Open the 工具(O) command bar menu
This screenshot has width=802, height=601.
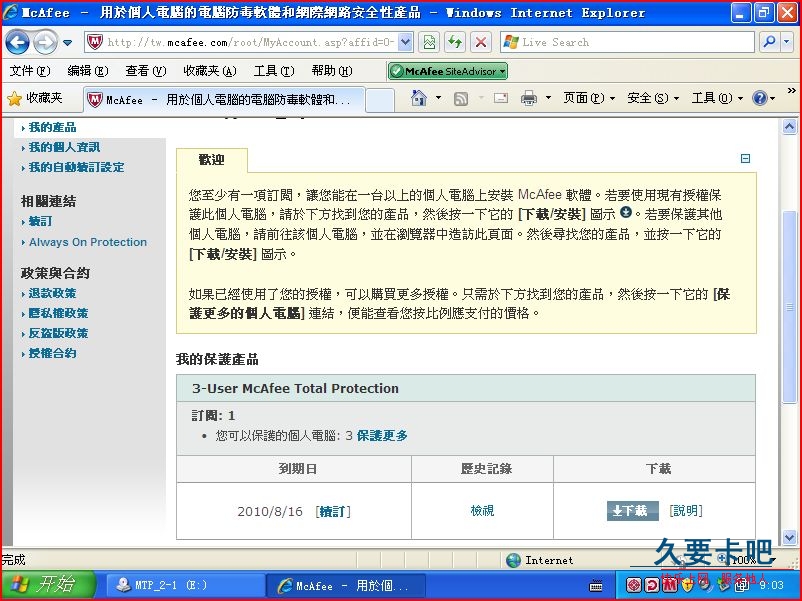[x=717, y=98]
